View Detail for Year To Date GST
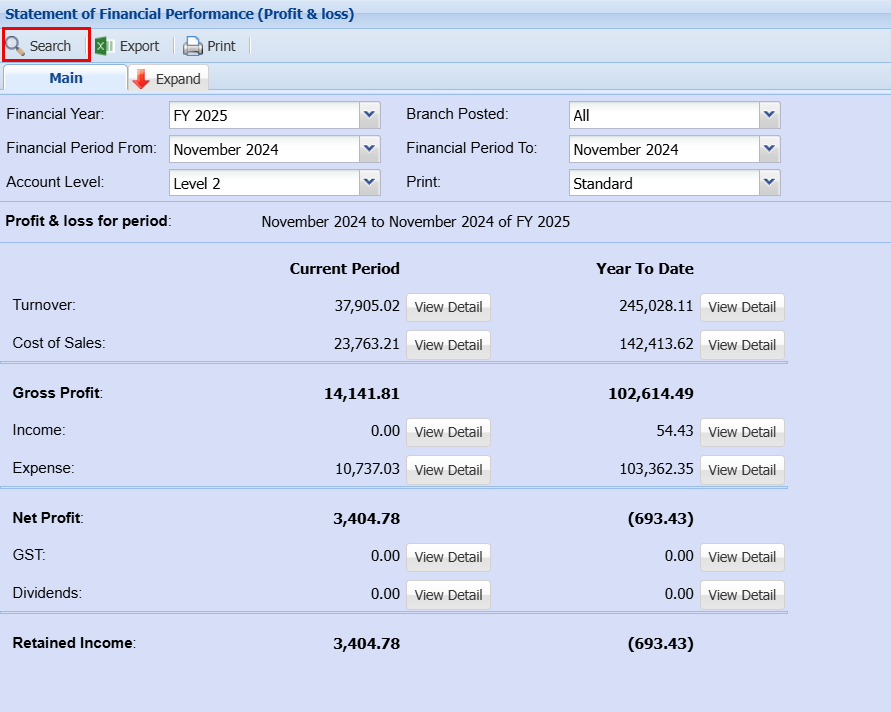 click(742, 557)
